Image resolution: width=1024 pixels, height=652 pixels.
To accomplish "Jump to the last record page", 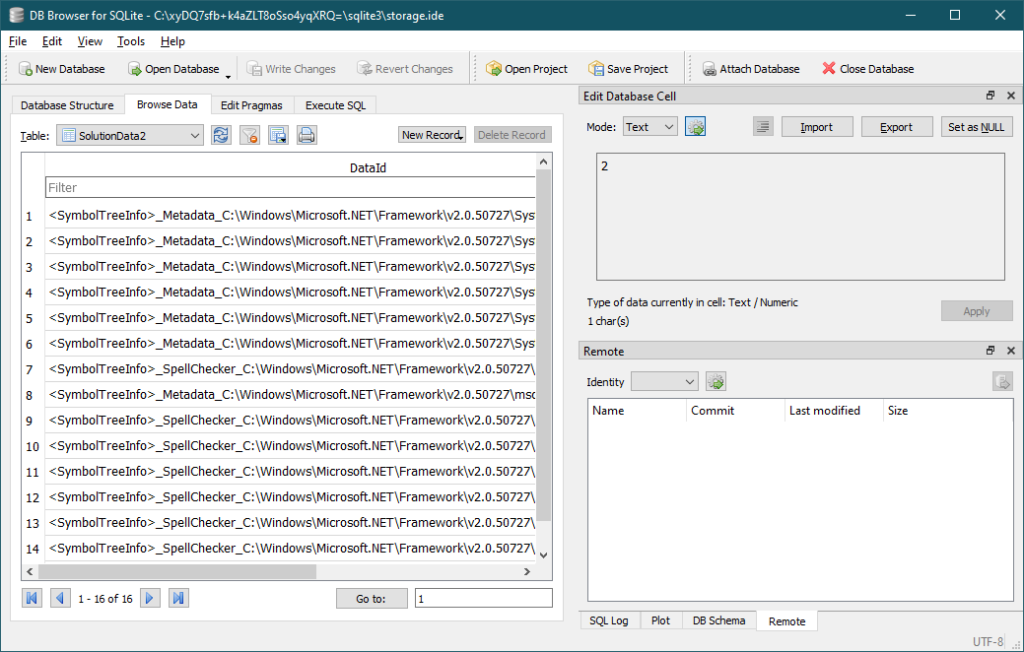I will (x=178, y=597).
